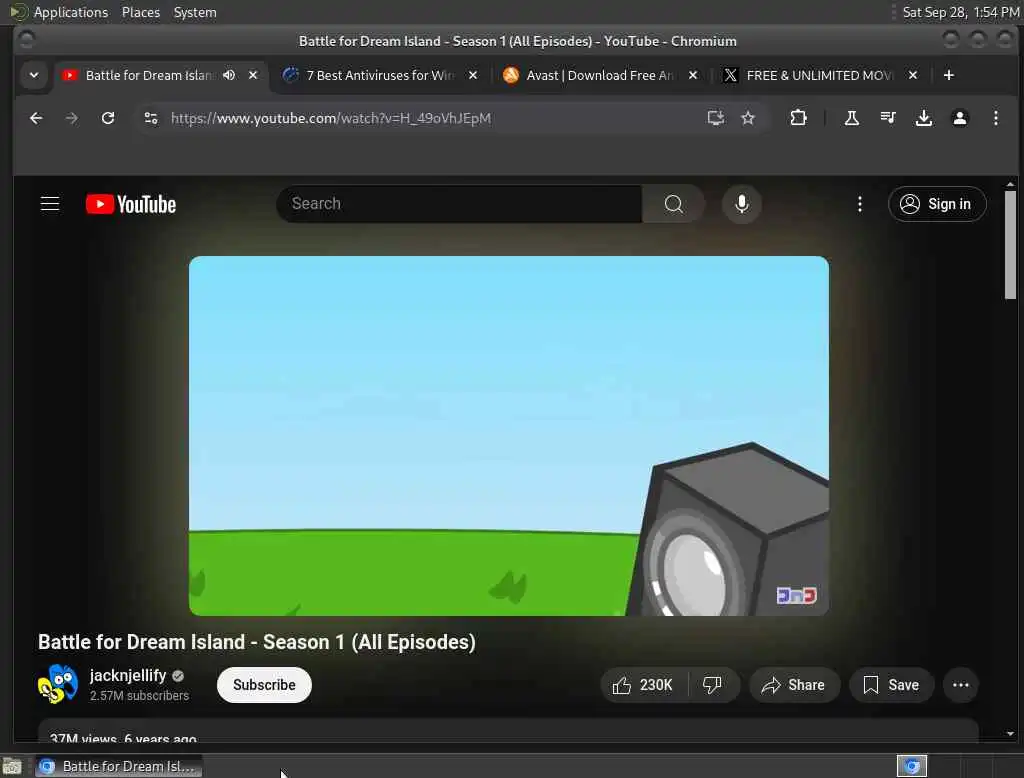The width and height of the screenshot is (1024, 778).
Task: Mute the Battle for Dream Island tab
Action: (229, 75)
